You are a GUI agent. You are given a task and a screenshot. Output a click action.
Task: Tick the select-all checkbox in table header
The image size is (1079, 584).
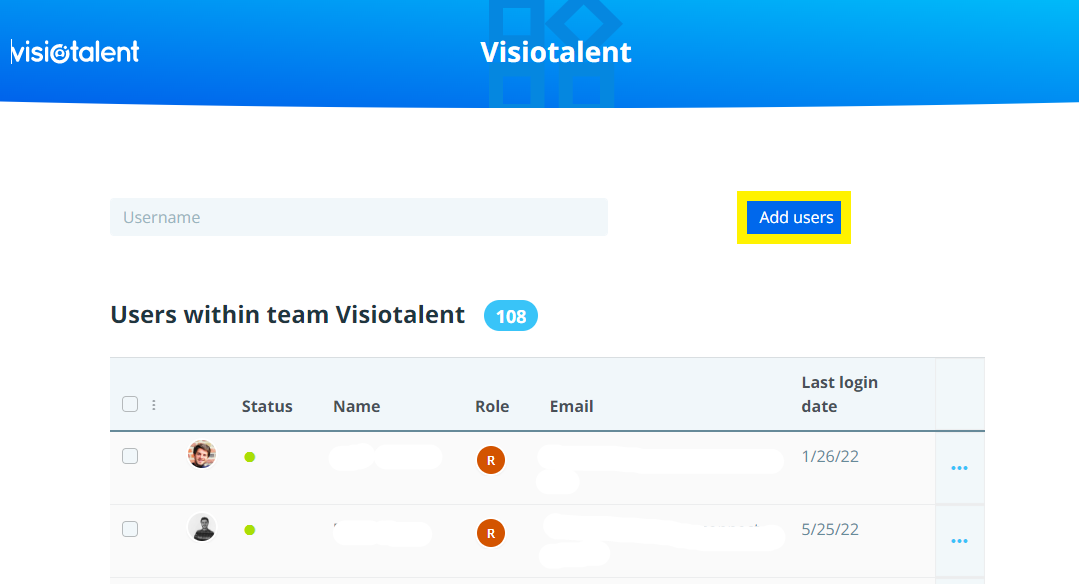click(130, 405)
